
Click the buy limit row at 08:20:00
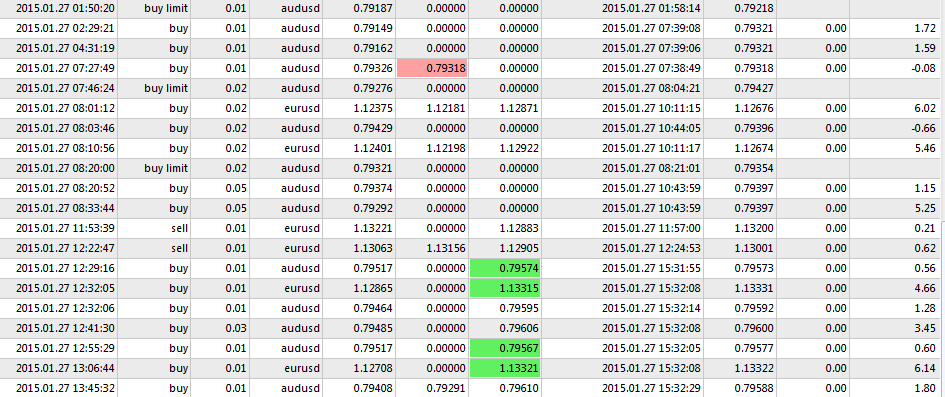point(472,168)
